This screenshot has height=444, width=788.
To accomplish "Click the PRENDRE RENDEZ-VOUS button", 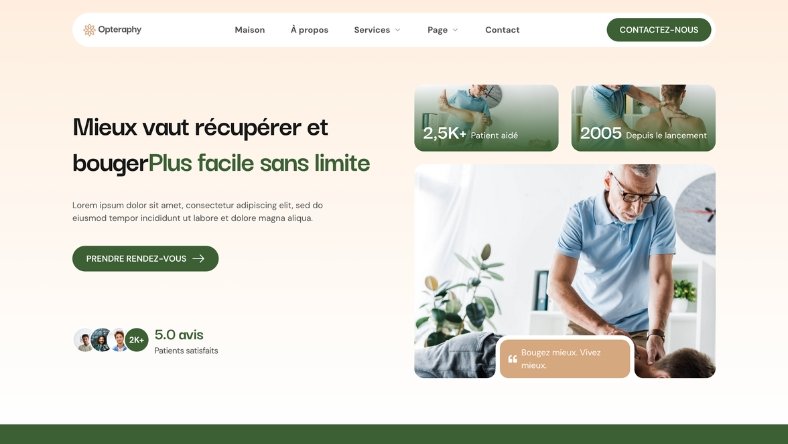I will [x=145, y=258].
